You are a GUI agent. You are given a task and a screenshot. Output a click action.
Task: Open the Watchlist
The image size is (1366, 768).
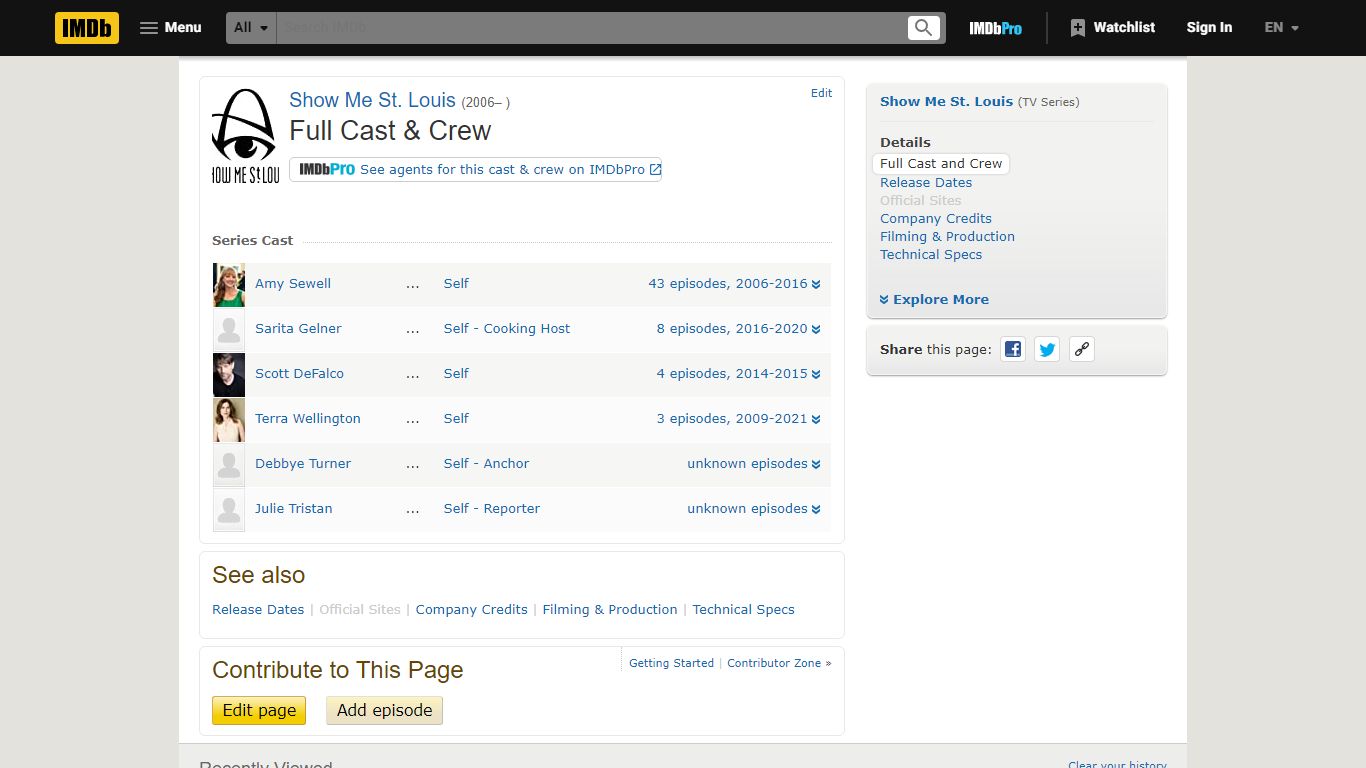pos(1112,28)
